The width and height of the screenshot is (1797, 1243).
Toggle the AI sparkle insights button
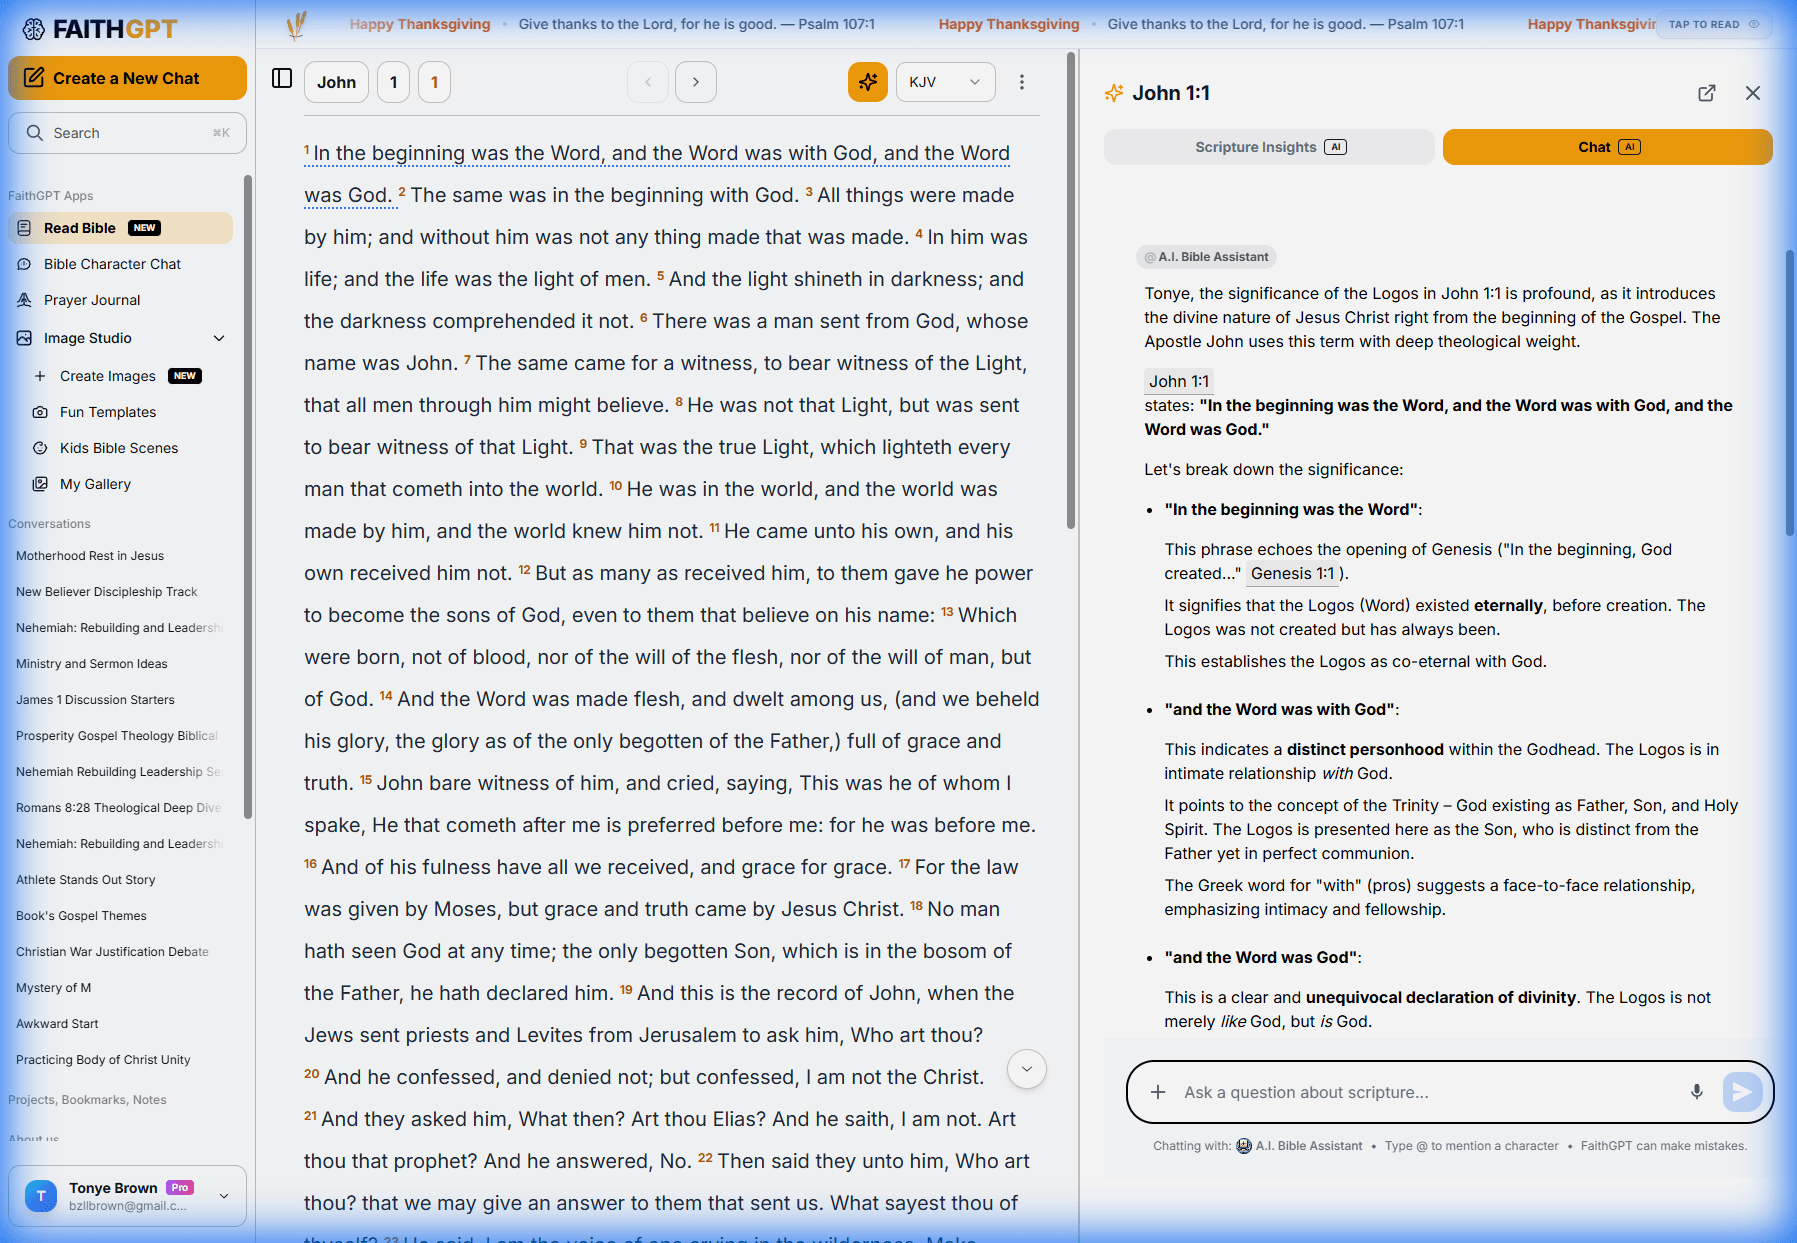pos(868,82)
